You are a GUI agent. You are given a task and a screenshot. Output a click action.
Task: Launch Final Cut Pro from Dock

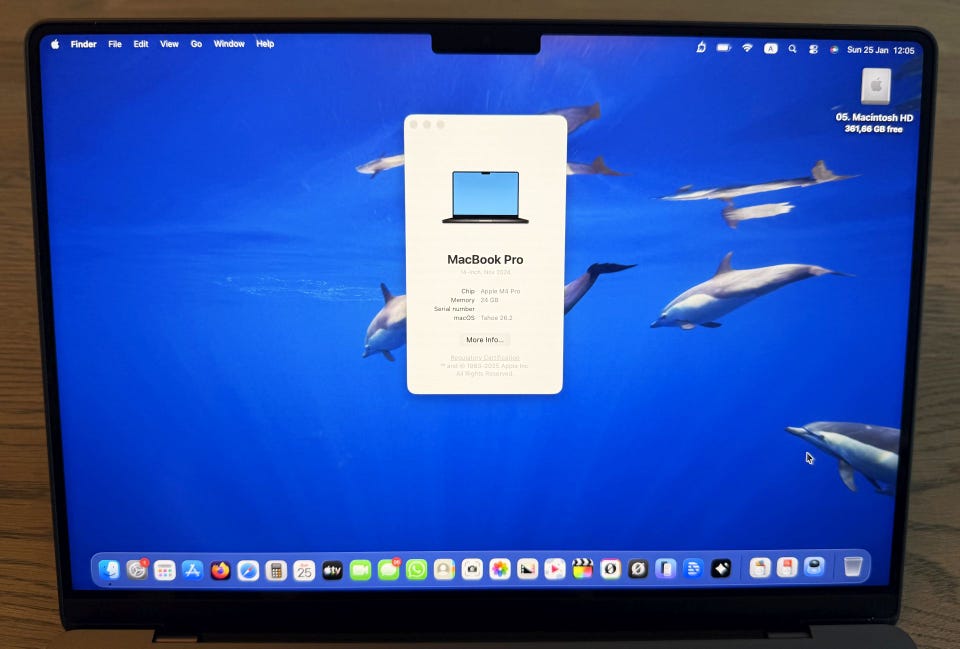coord(583,569)
